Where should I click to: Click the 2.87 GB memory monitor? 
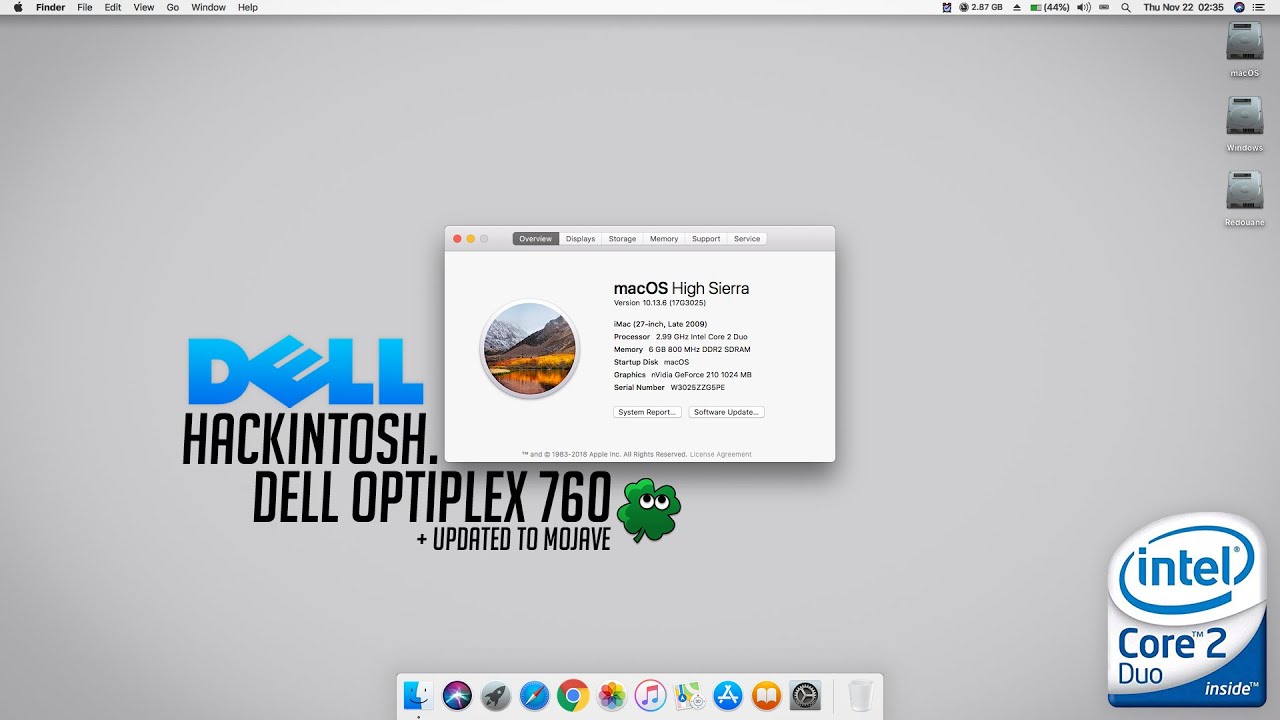click(x=981, y=7)
